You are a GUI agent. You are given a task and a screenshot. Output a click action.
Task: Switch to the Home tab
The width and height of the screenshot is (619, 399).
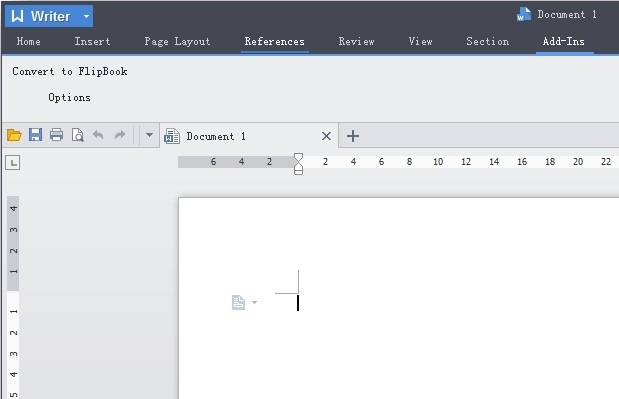28,41
